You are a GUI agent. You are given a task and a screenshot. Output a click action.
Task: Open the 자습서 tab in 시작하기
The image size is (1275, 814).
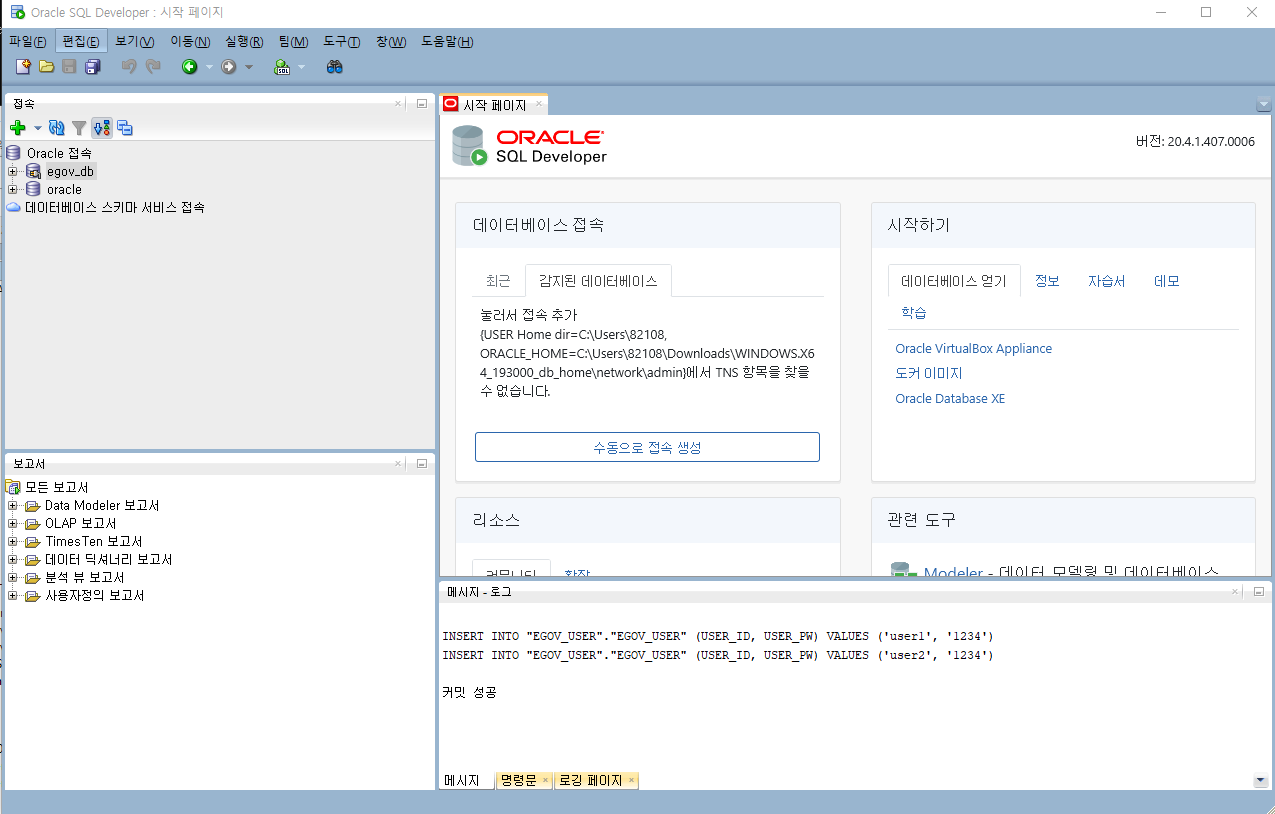tap(1107, 281)
